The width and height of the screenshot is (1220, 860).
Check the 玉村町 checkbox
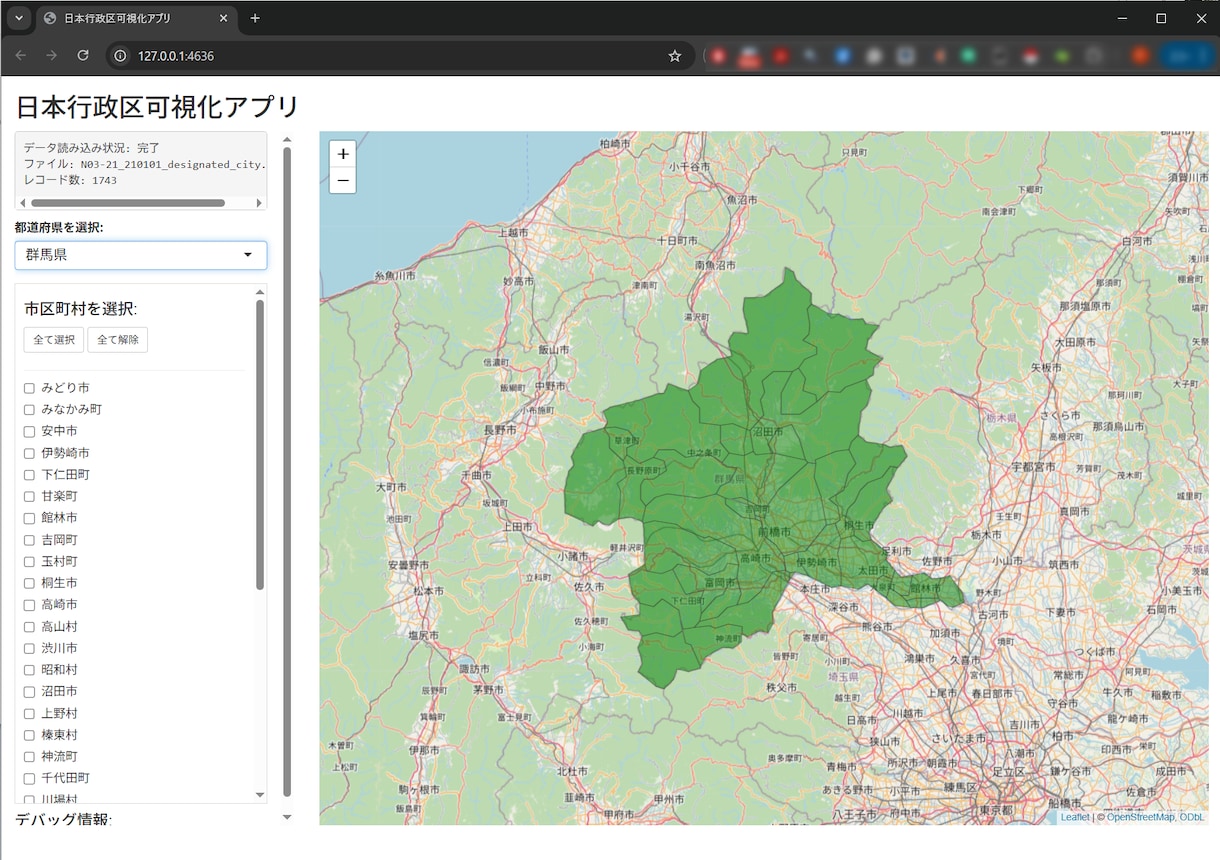[30, 562]
